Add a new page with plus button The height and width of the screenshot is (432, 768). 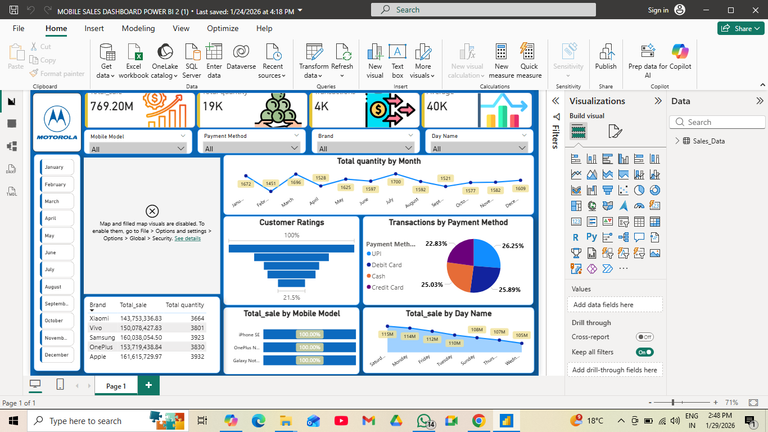tap(148, 385)
